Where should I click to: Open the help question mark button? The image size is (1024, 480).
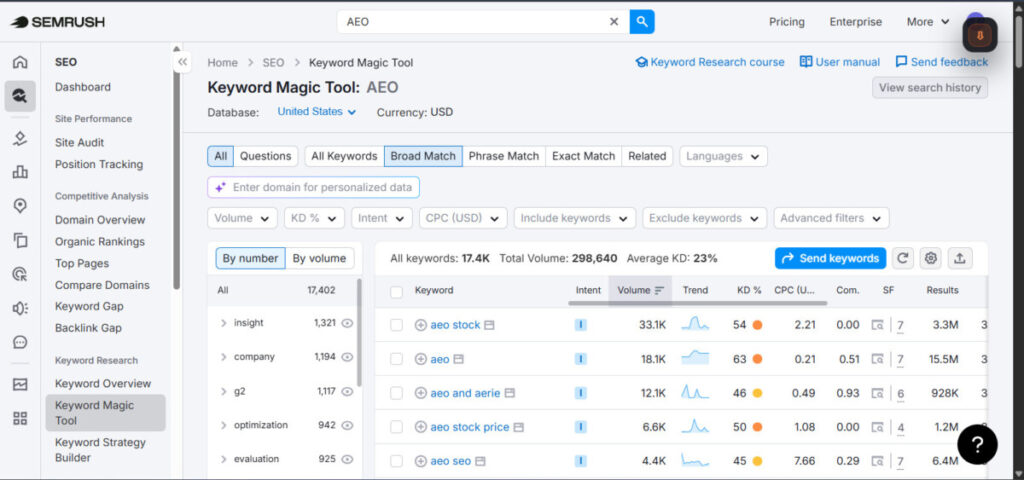(x=977, y=445)
